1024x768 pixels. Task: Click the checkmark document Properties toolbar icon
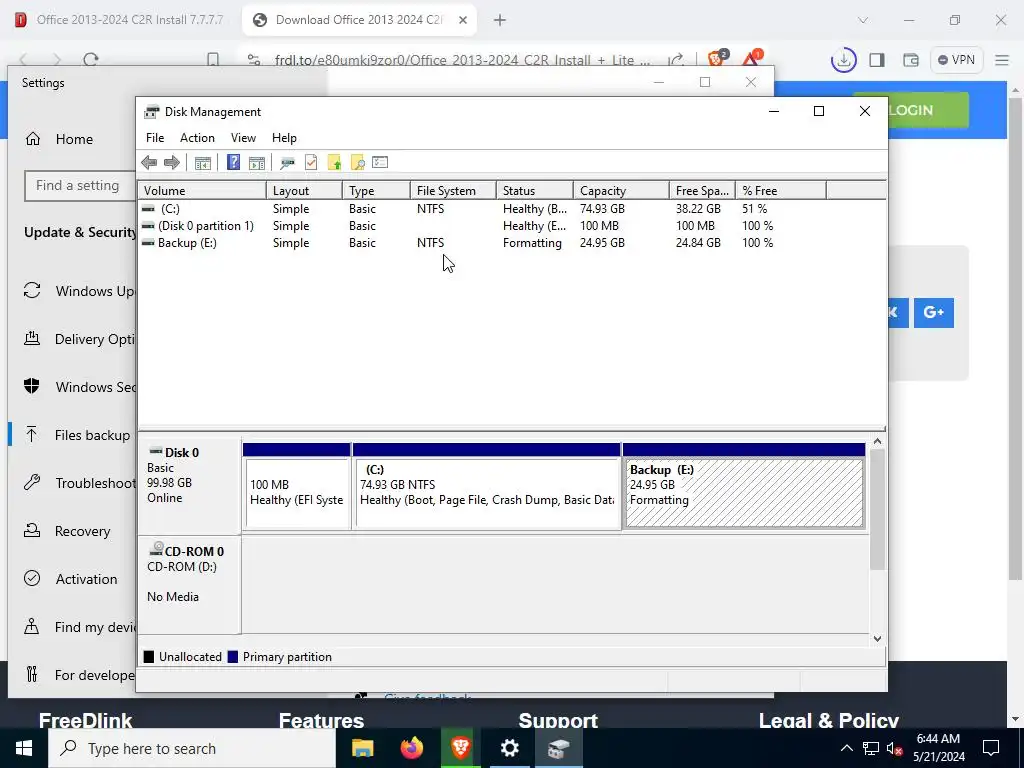tap(311, 163)
